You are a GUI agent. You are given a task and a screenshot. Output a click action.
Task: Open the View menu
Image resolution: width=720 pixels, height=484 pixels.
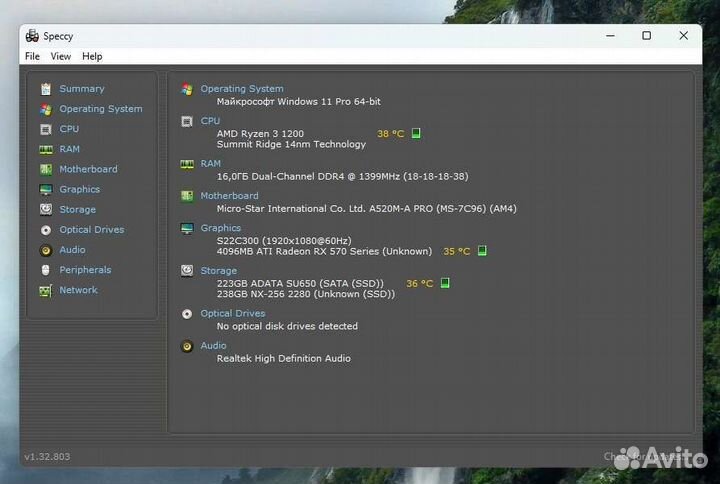[61, 56]
